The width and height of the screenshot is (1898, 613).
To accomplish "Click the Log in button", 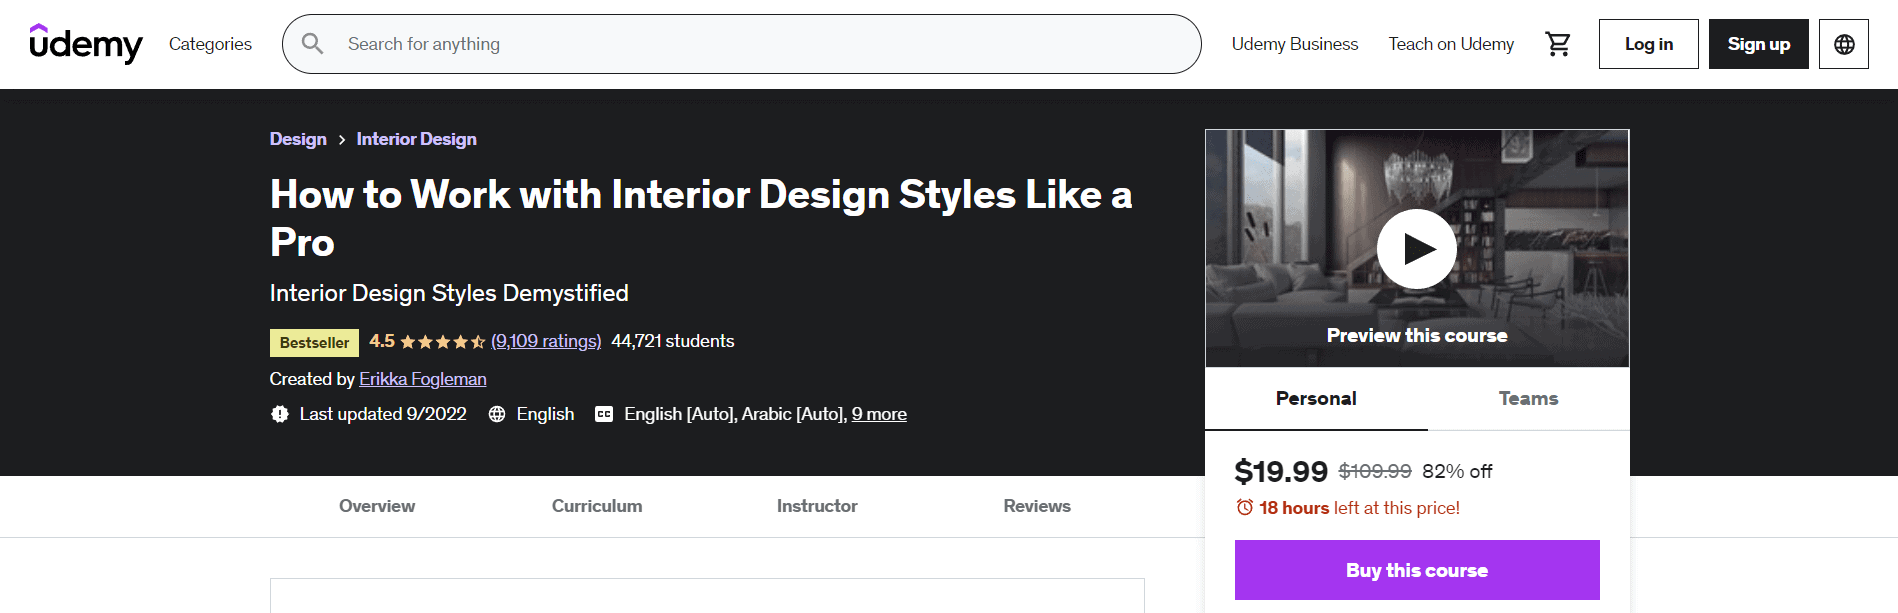I will coord(1649,44).
